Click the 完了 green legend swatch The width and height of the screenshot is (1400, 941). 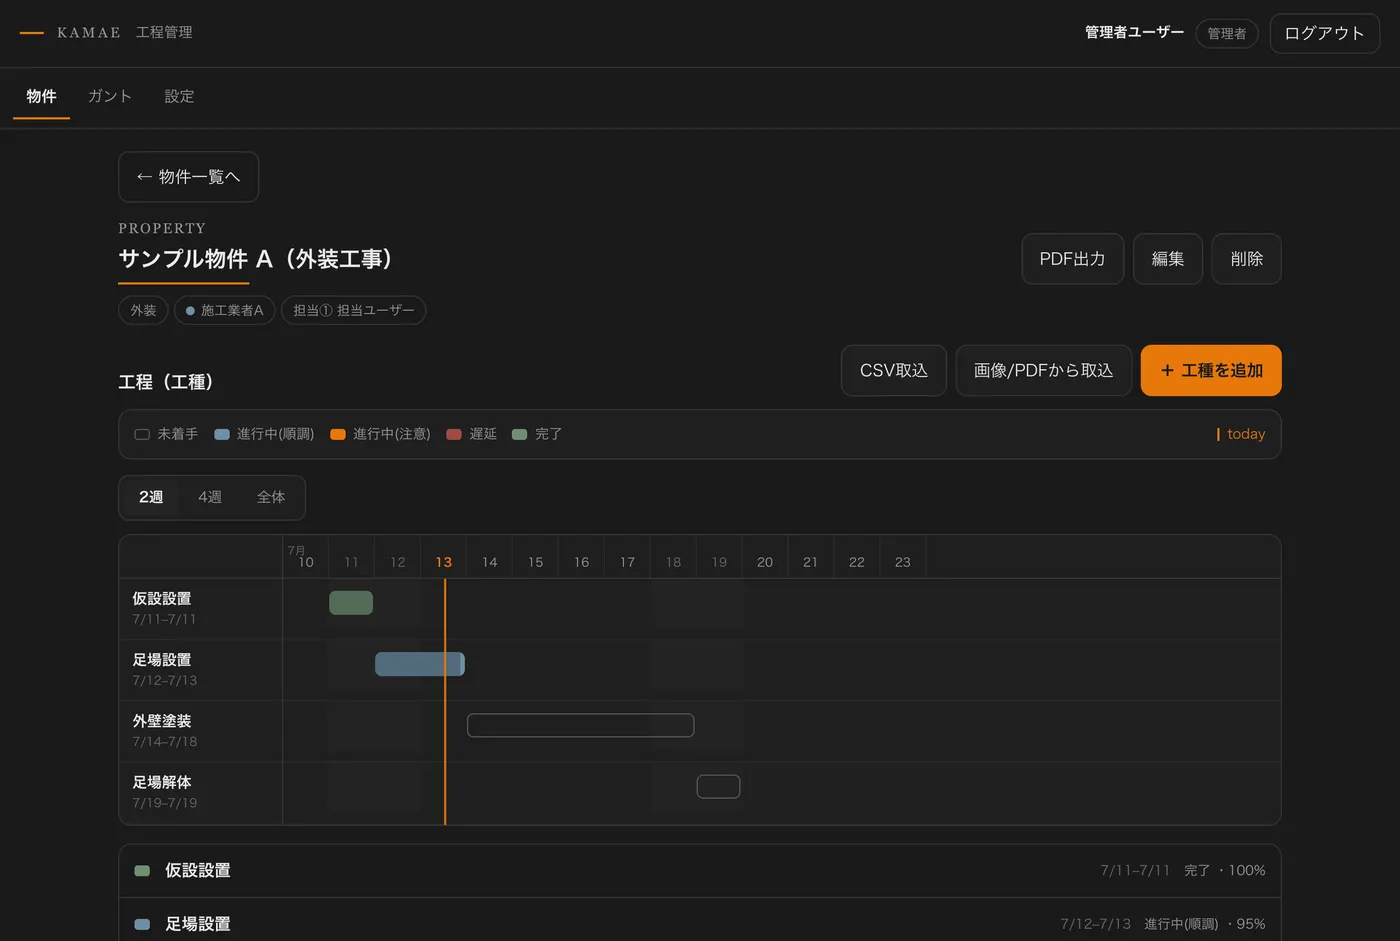coord(519,434)
